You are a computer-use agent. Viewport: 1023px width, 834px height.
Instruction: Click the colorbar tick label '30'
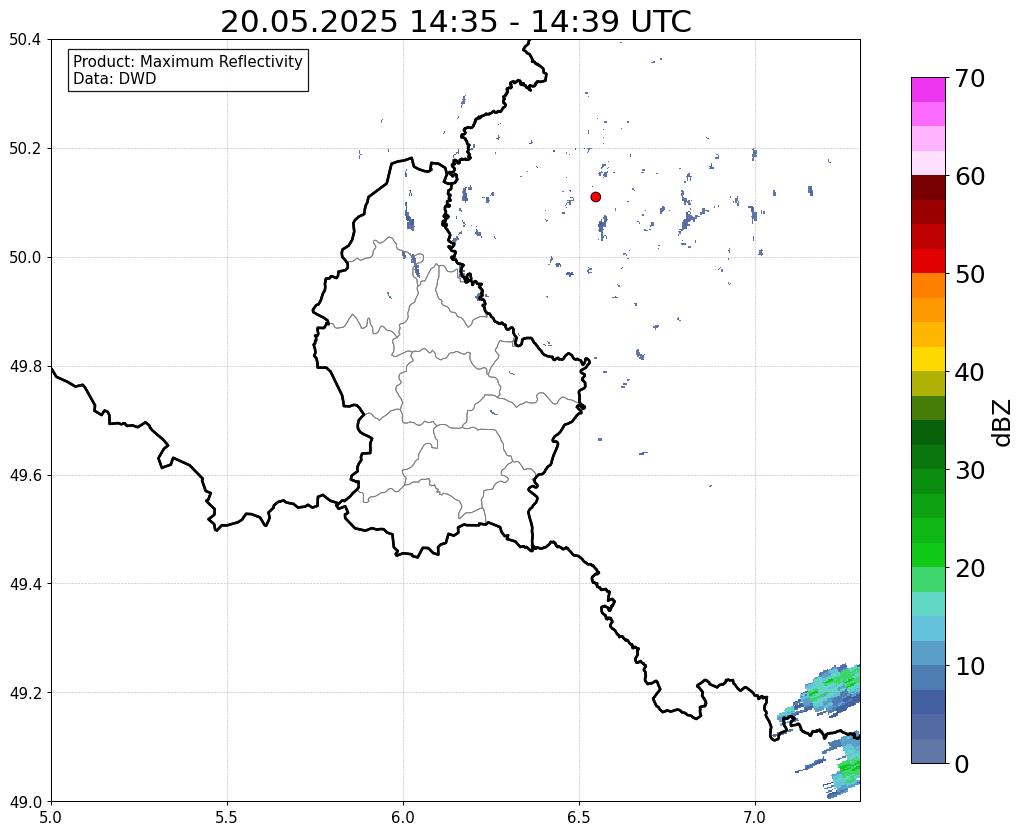click(x=970, y=470)
